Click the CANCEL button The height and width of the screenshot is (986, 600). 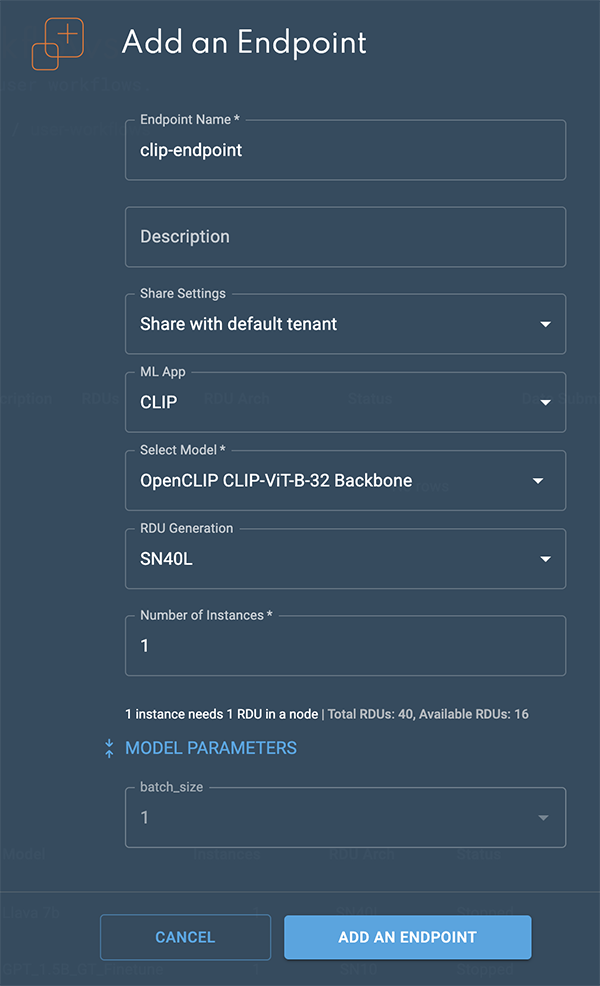click(x=185, y=937)
